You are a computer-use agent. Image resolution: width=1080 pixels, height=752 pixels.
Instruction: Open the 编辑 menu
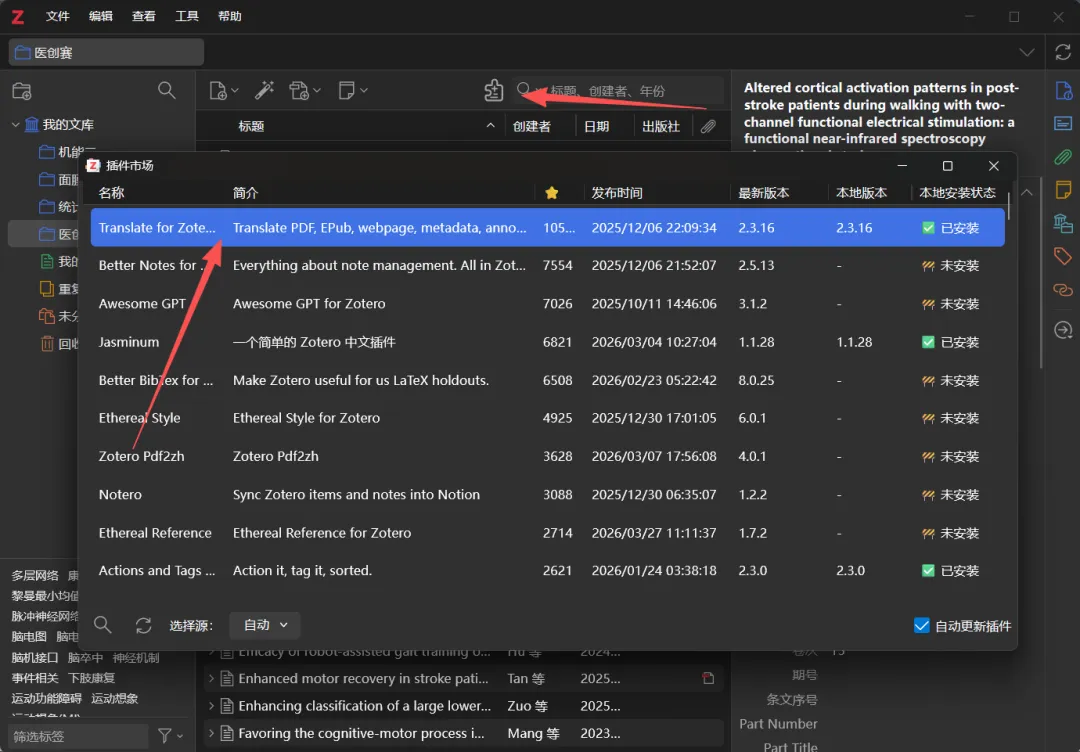tap(101, 16)
